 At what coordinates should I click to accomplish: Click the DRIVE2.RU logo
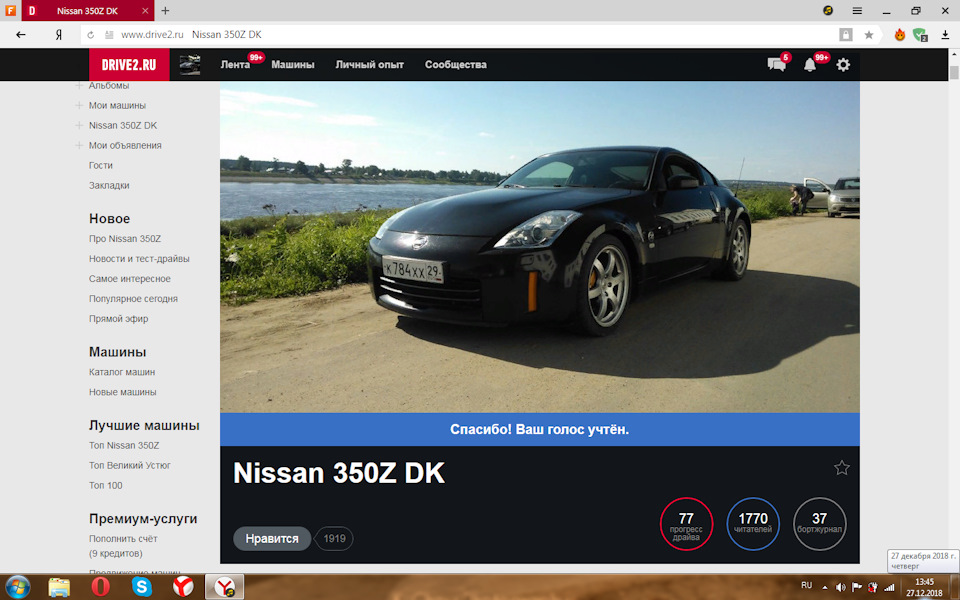click(129, 65)
